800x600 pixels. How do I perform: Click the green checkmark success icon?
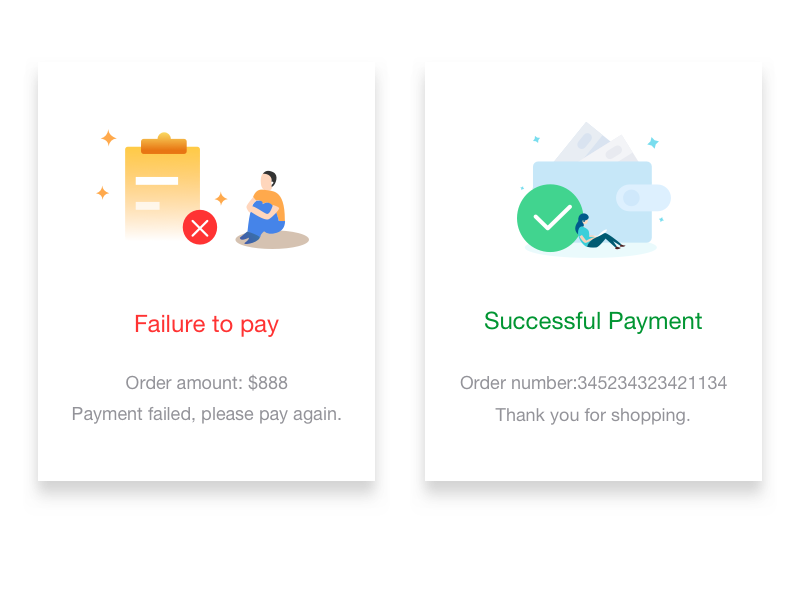click(549, 218)
